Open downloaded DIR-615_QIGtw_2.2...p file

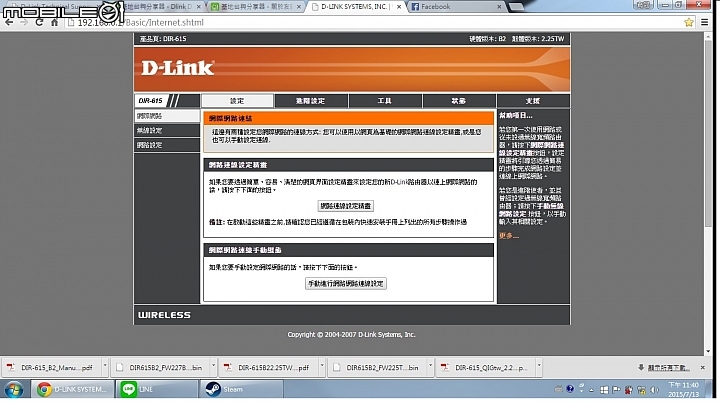(x=485, y=367)
